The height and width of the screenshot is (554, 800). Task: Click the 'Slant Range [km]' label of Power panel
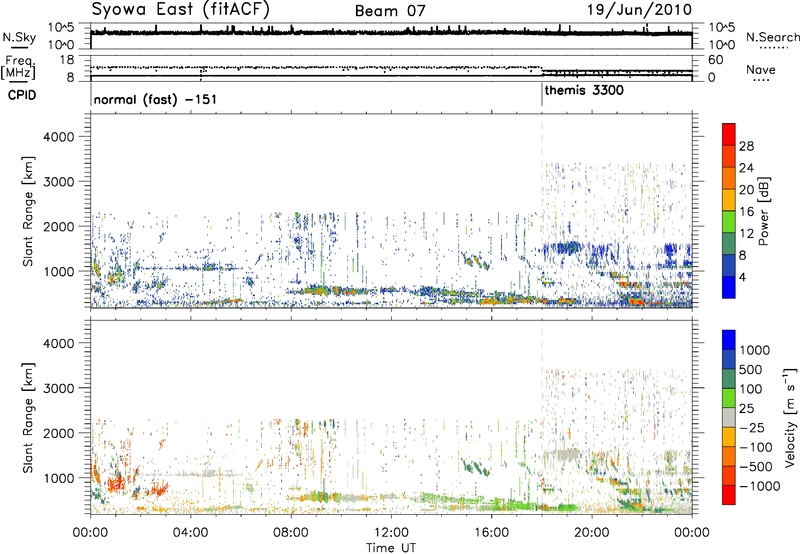(x=28, y=211)
